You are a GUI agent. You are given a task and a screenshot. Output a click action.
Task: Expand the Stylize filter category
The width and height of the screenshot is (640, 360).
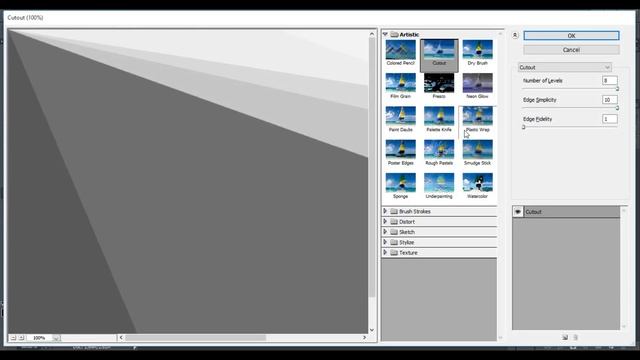(x=385, y=242)
